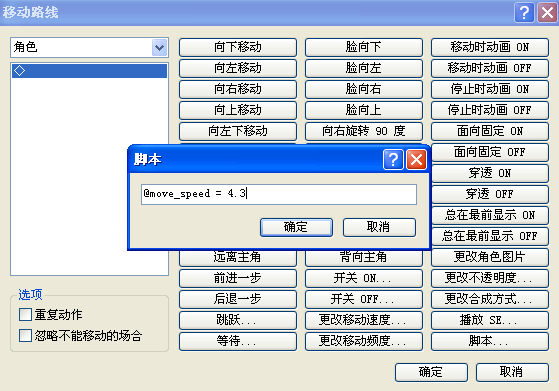The width and height of the screenshot is (559, 391).
Task: Open 更改合成方式... dialog
Action: [x=490, y=299]
